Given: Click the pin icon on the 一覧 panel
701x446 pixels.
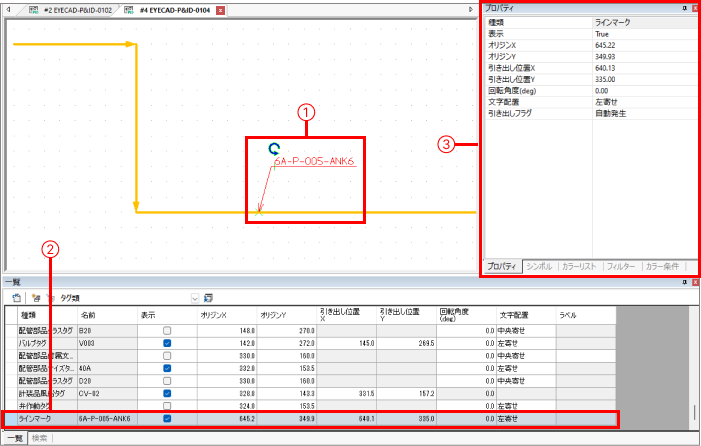Looking at the screenshot, I should pyautogui.click(x=684, y=284).
